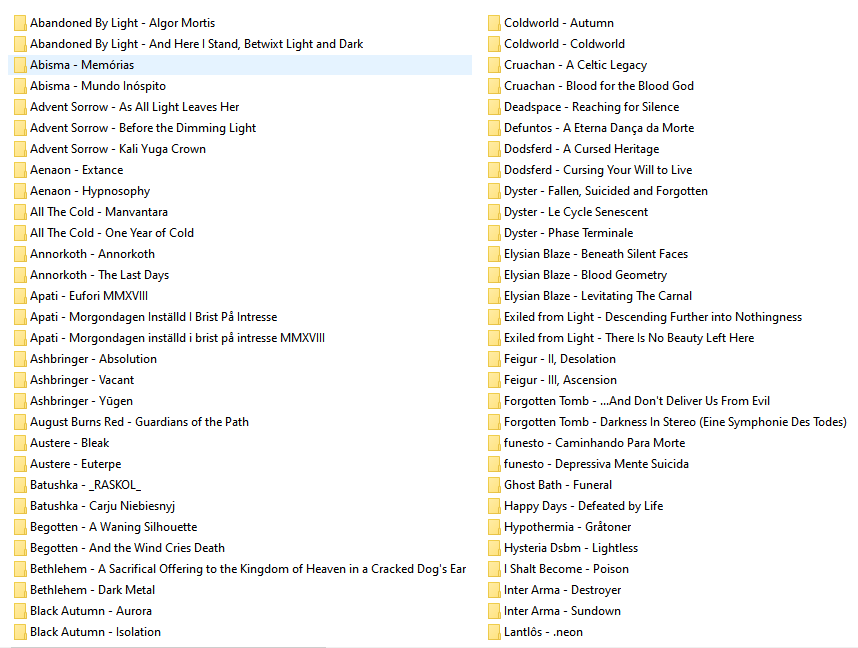Select 'Annorkoth - Annorkoth' folder name
The width and height of the screenshot is (858, 648).
coord(92,254)
